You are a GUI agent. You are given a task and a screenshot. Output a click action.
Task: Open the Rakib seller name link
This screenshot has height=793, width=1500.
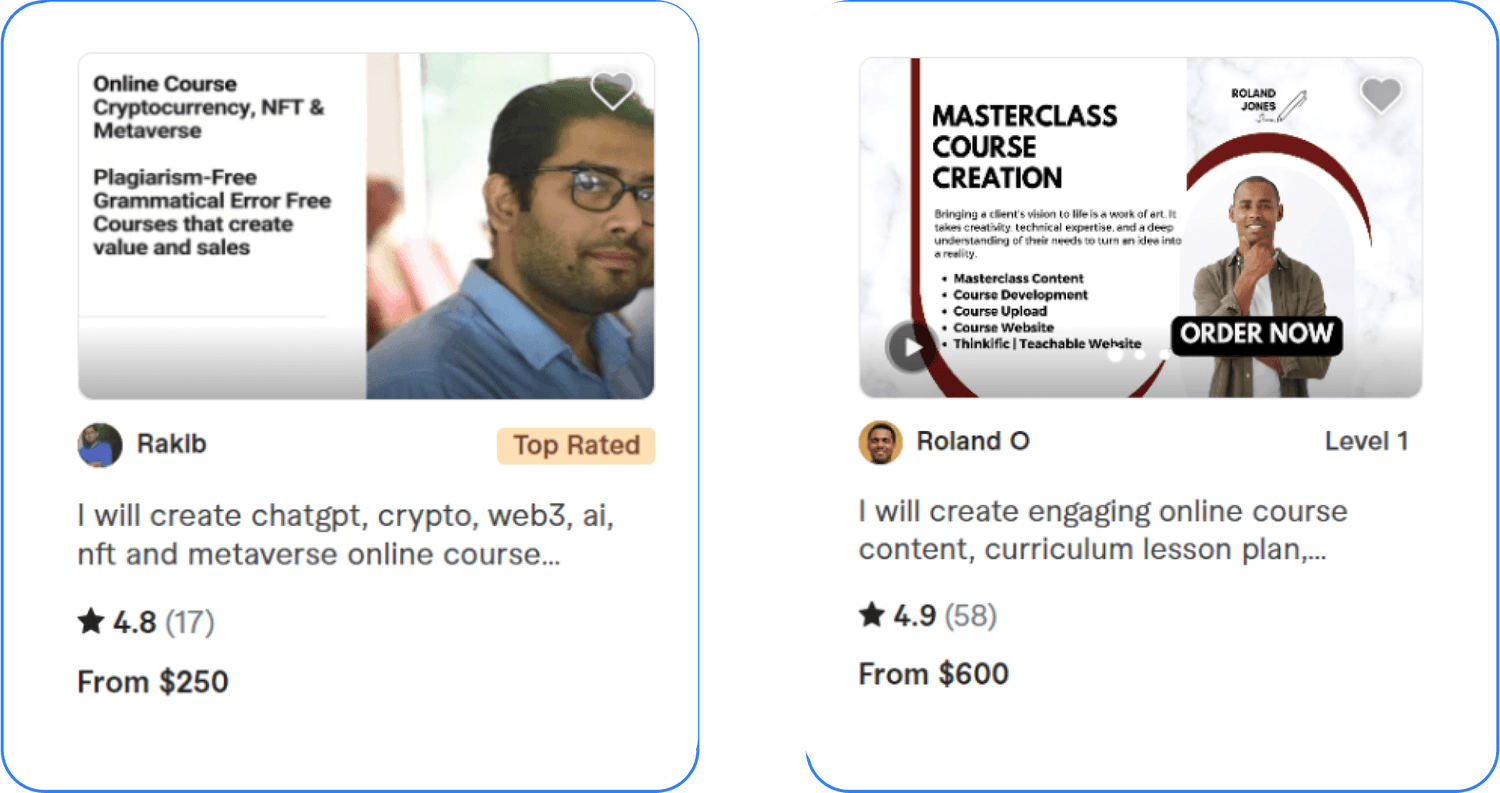pos(171,444)
